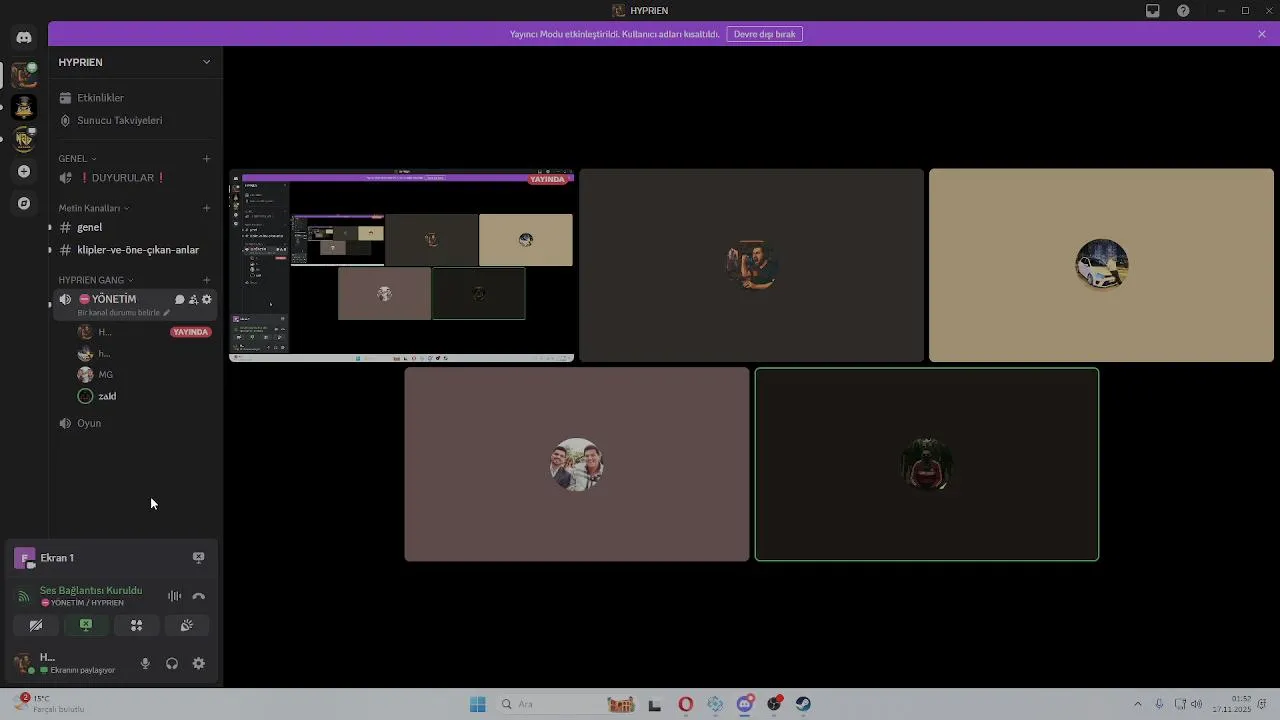Collapse the GENEL category
Screen dimensions: 1280x720
tap(77, 158)
